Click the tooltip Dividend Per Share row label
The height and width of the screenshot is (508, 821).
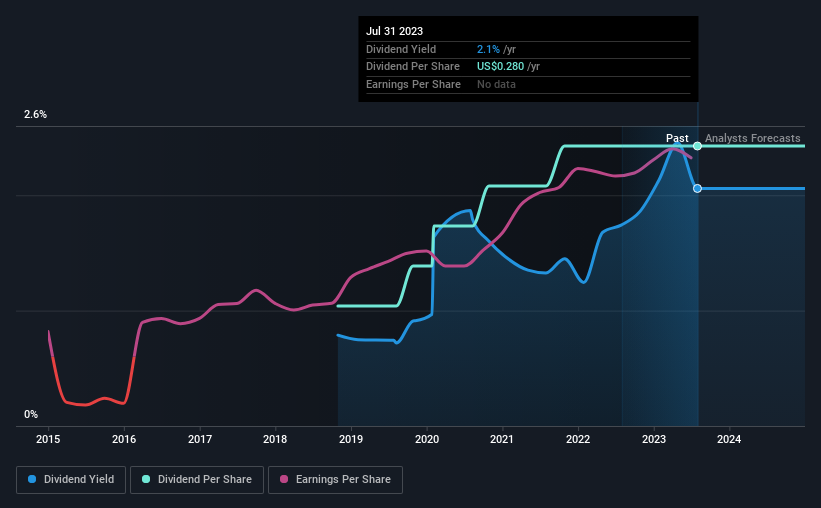click(413, 67)
